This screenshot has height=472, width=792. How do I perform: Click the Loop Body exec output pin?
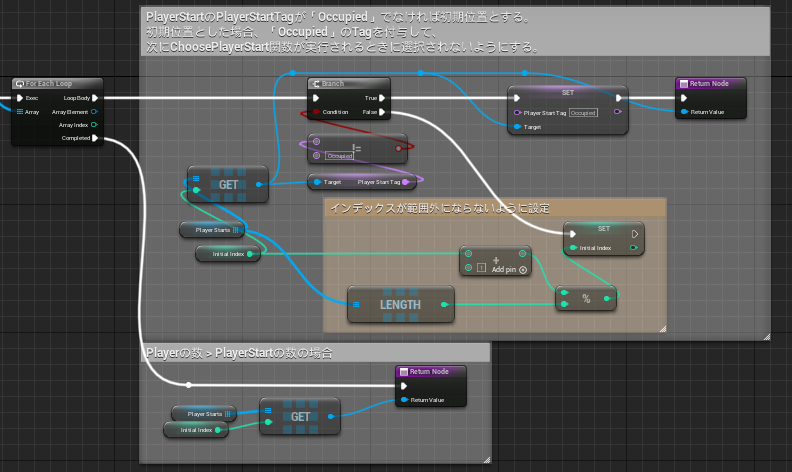[x=94, y=98]
